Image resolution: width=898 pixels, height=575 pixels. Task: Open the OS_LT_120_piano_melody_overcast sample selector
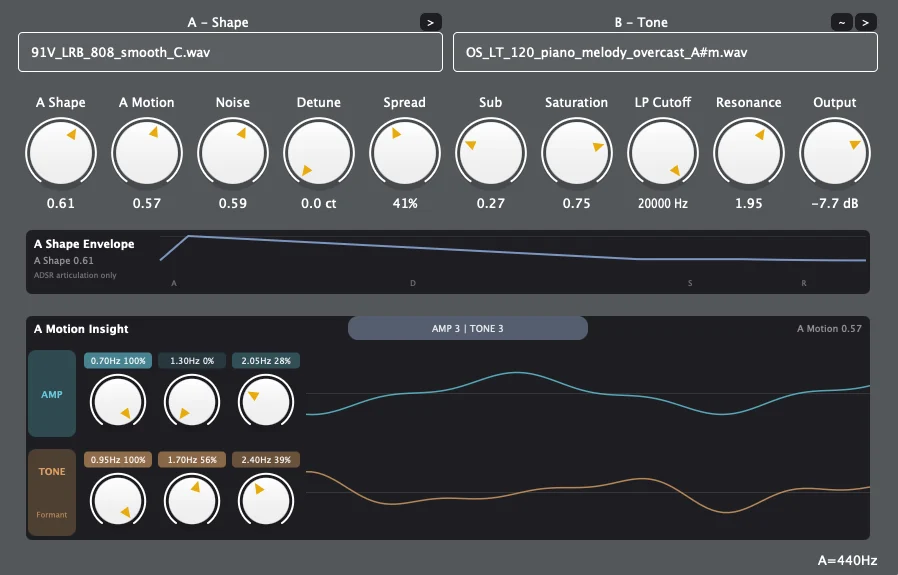[x=665, y=52]
